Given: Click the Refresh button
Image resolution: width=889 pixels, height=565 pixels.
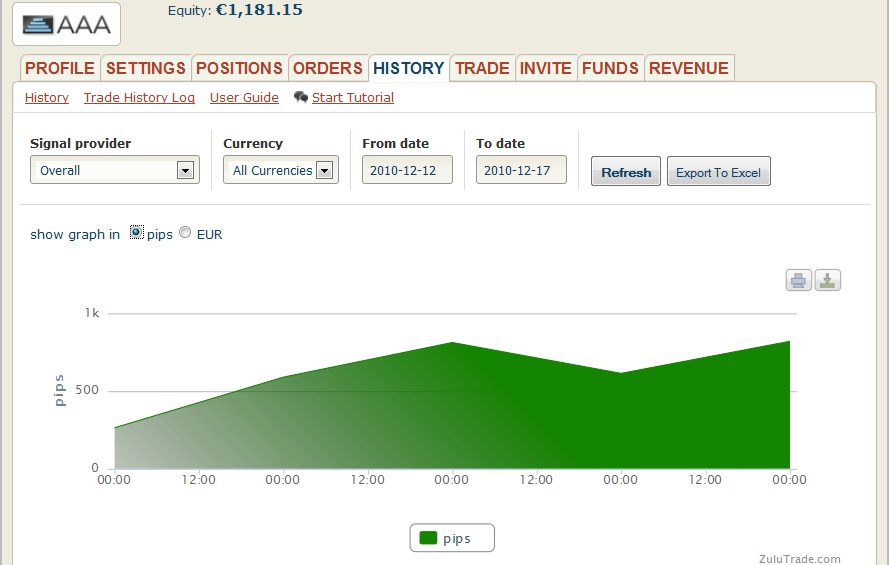Looking at the screenshot, I should click(x=626, y=171).
